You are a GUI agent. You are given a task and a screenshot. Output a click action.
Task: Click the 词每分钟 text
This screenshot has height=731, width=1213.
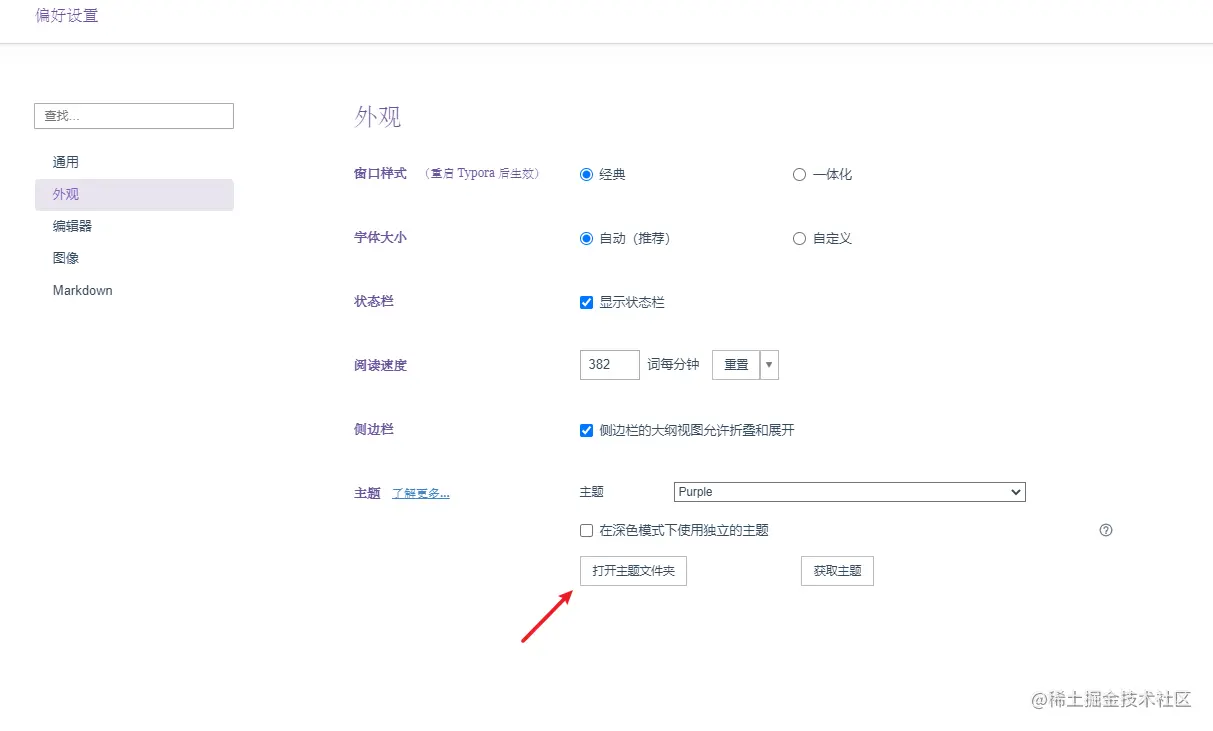pos(673,365)
